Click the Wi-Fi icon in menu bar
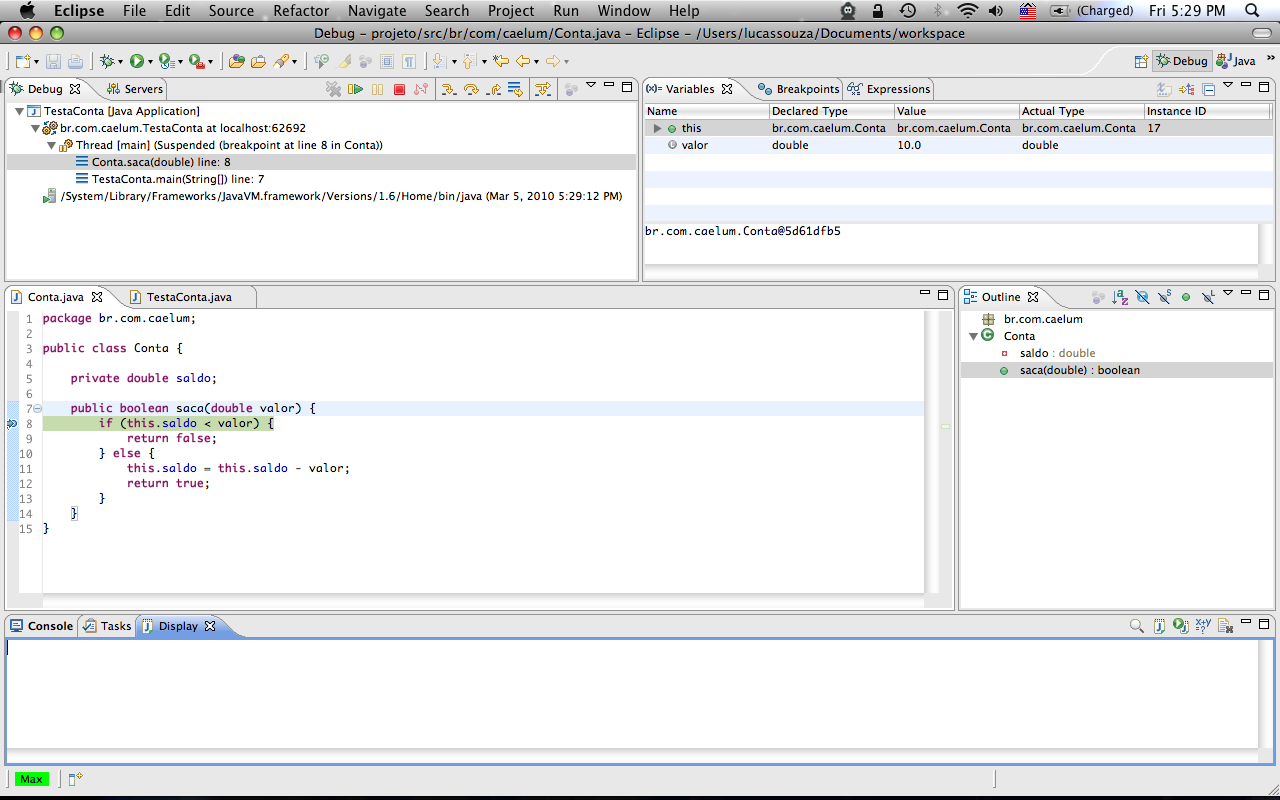The height and width of the screenshot is (800, 1280). (x=967, y=11)
